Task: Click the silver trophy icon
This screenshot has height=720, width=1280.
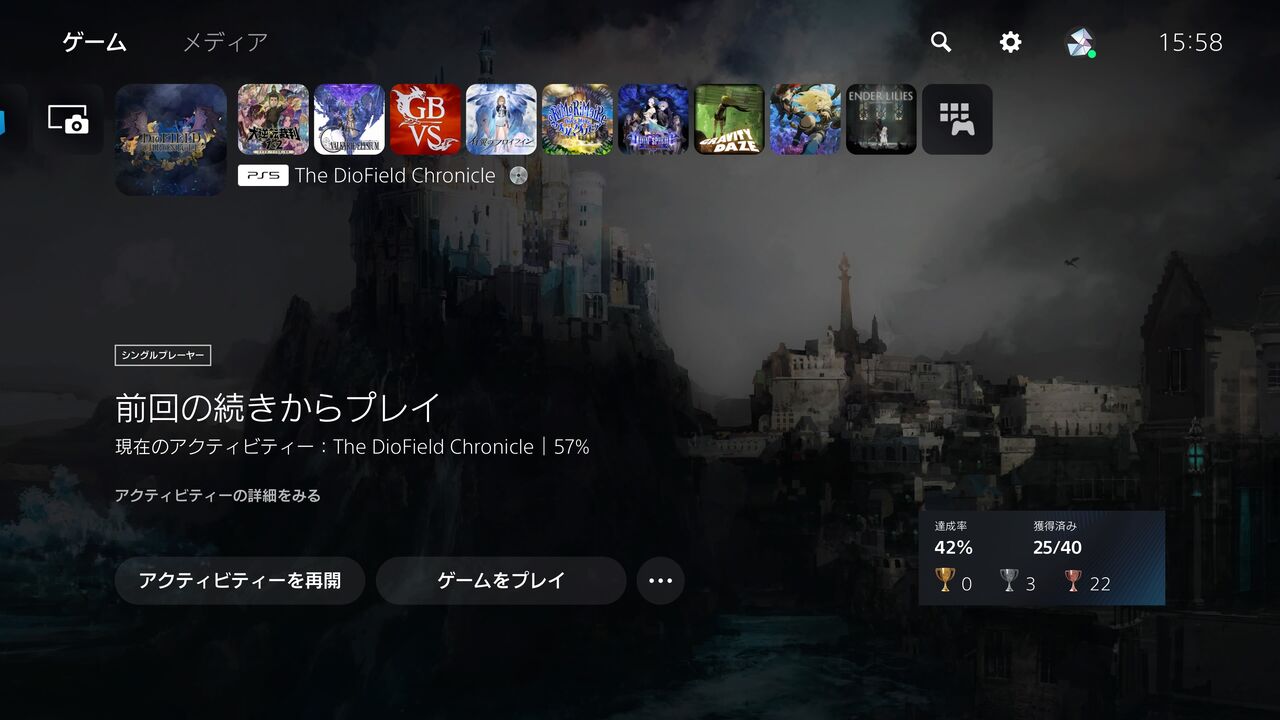Action: (1010, 580)
